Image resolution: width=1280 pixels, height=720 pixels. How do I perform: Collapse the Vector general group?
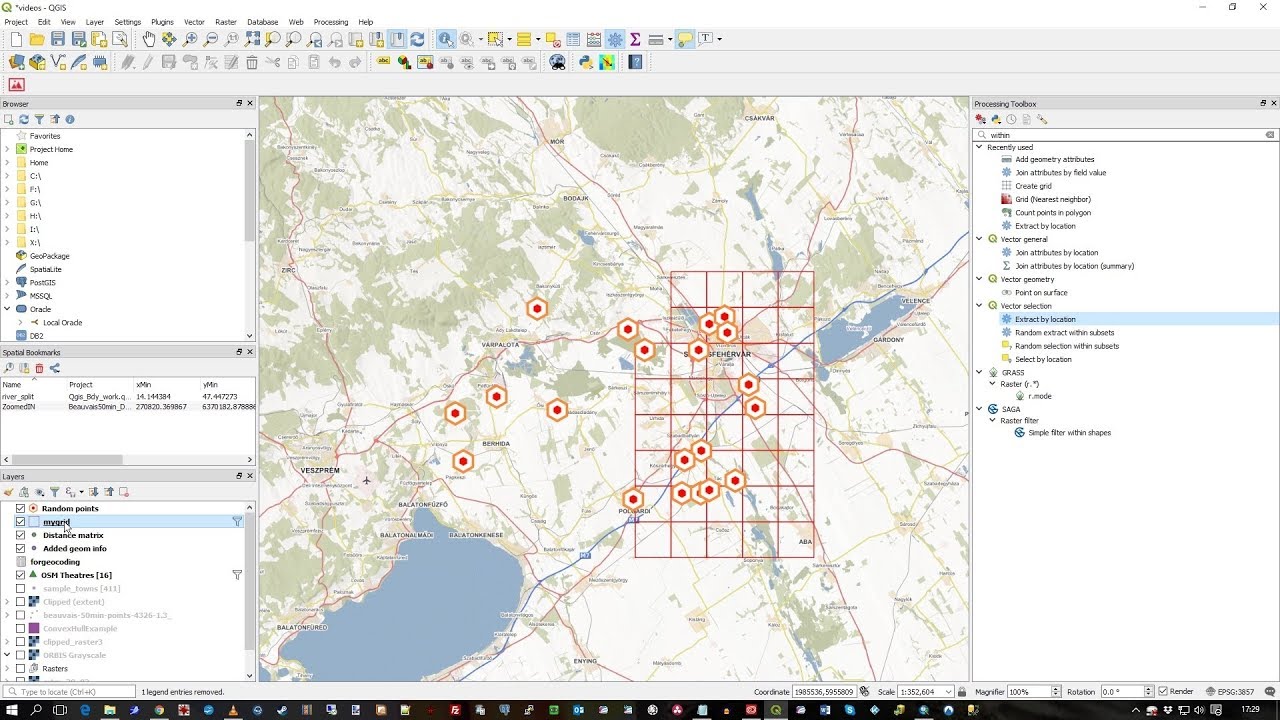tap(980, 239)
